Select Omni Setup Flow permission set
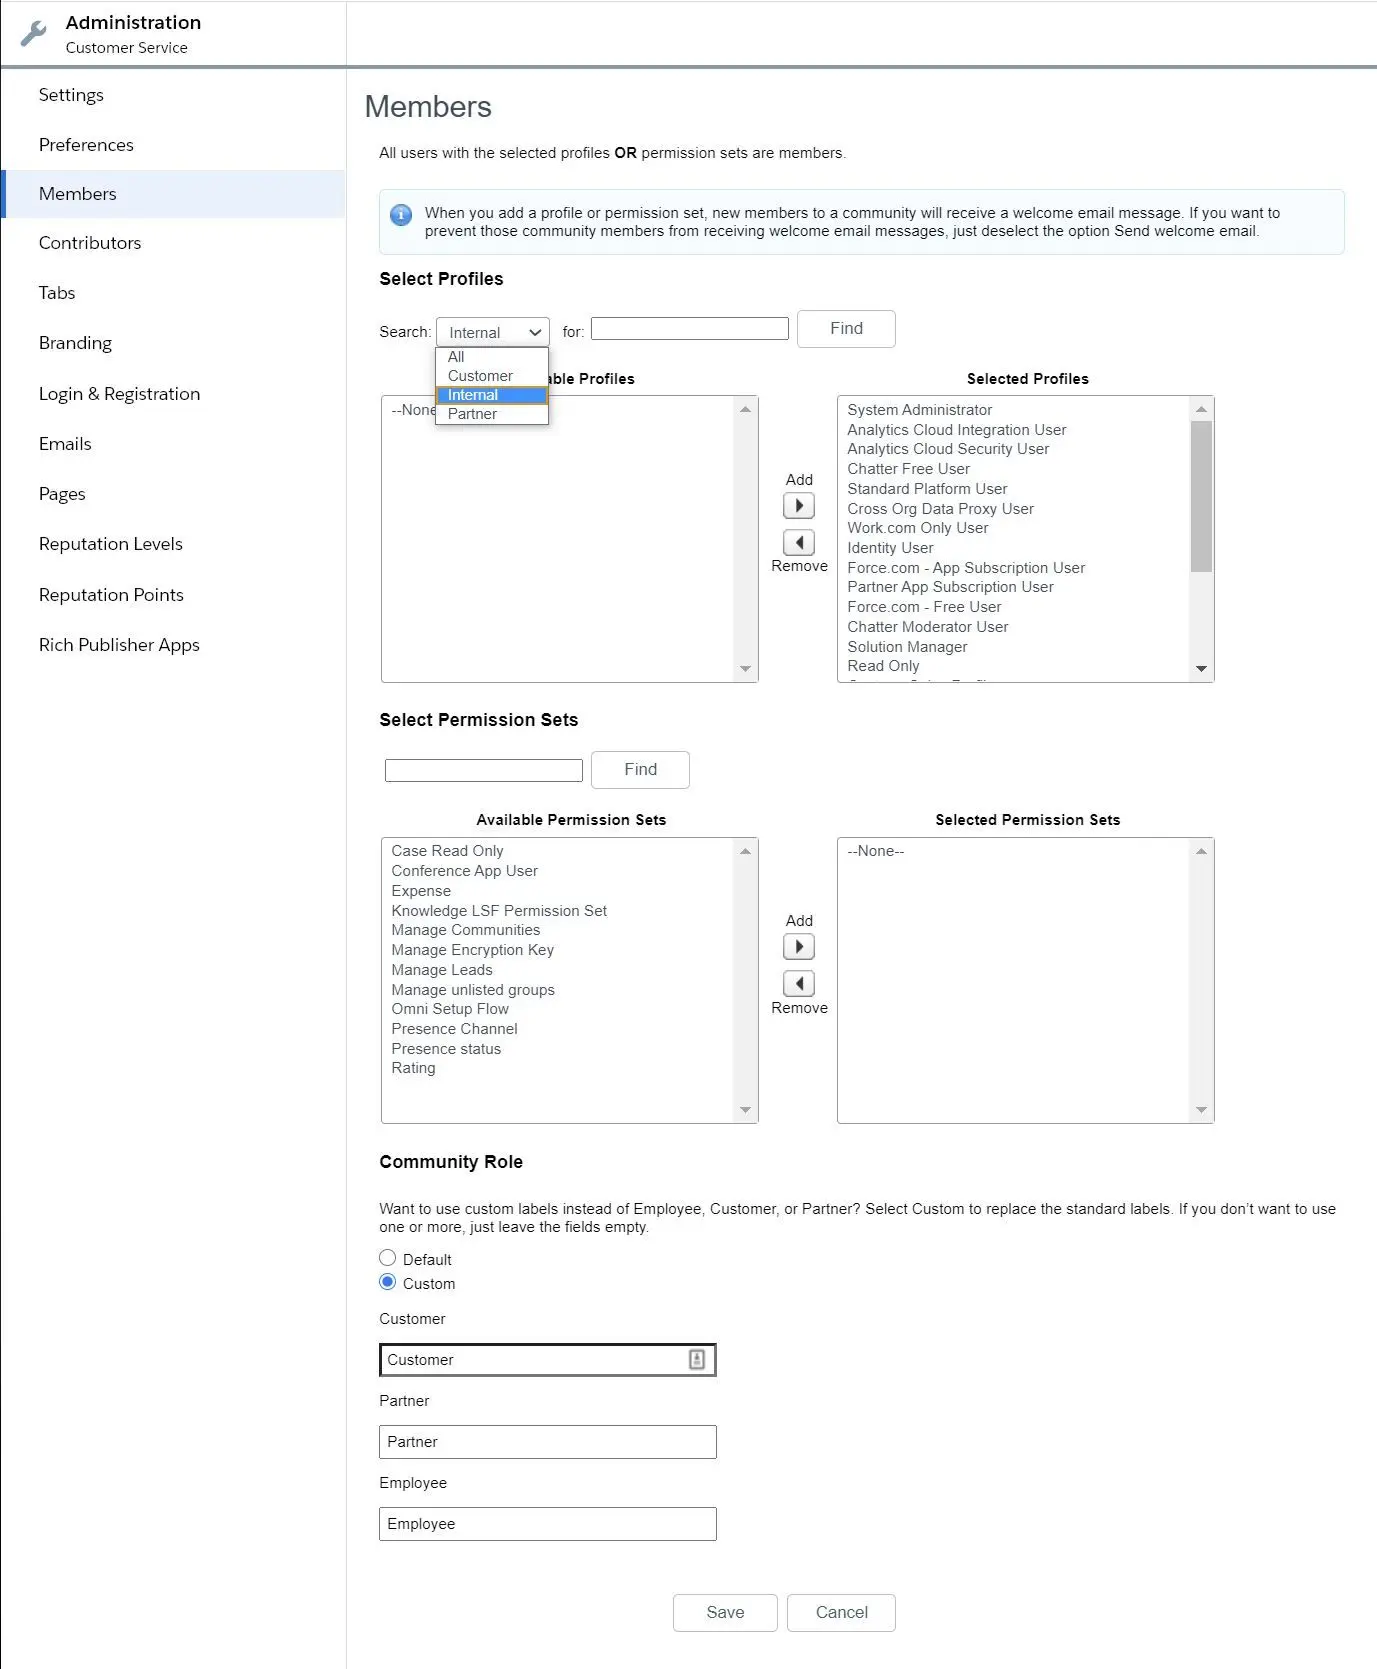 pos(450,1009)
